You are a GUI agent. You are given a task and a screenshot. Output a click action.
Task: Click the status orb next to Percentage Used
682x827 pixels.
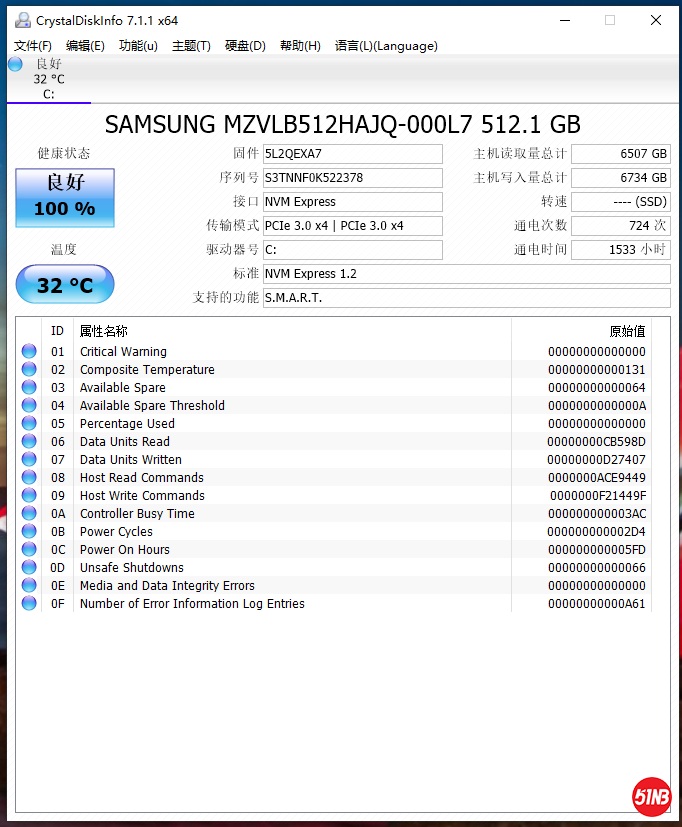29,423
